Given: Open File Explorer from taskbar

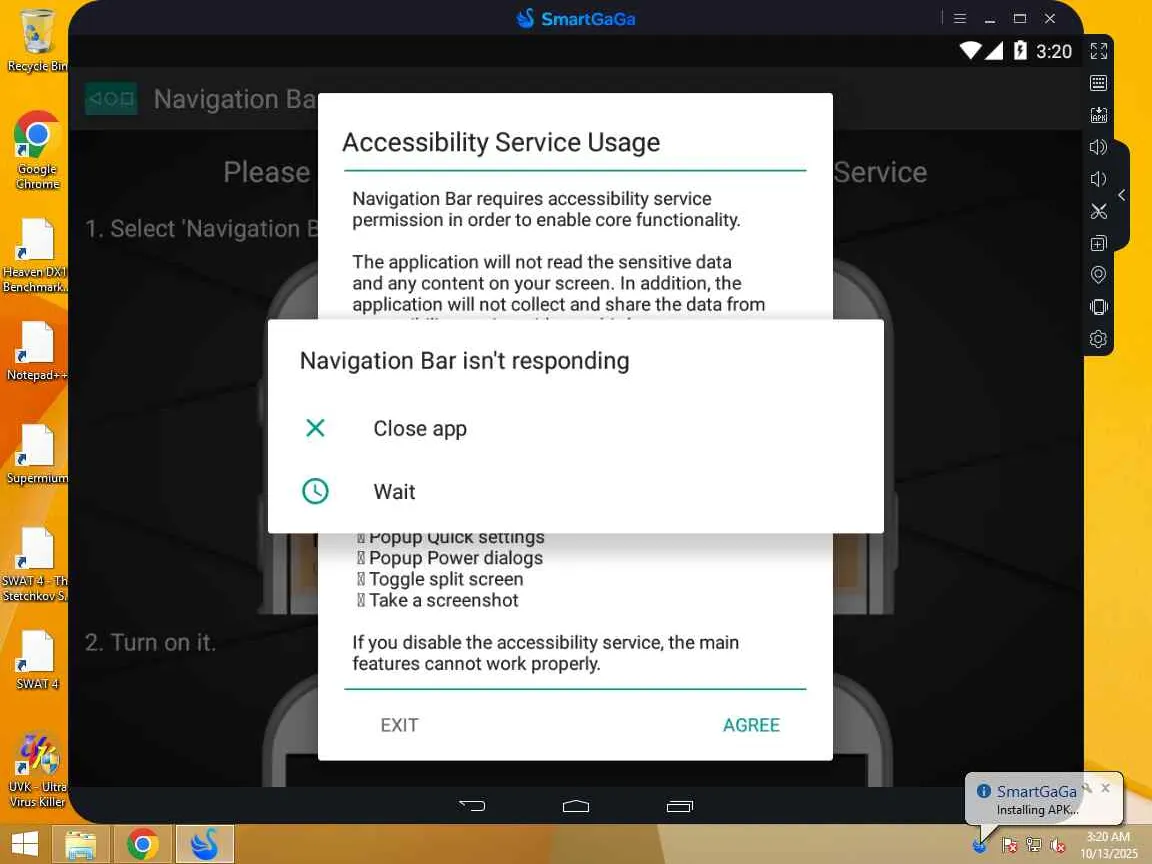Looking at the screenshot, I should pos(81,844).
